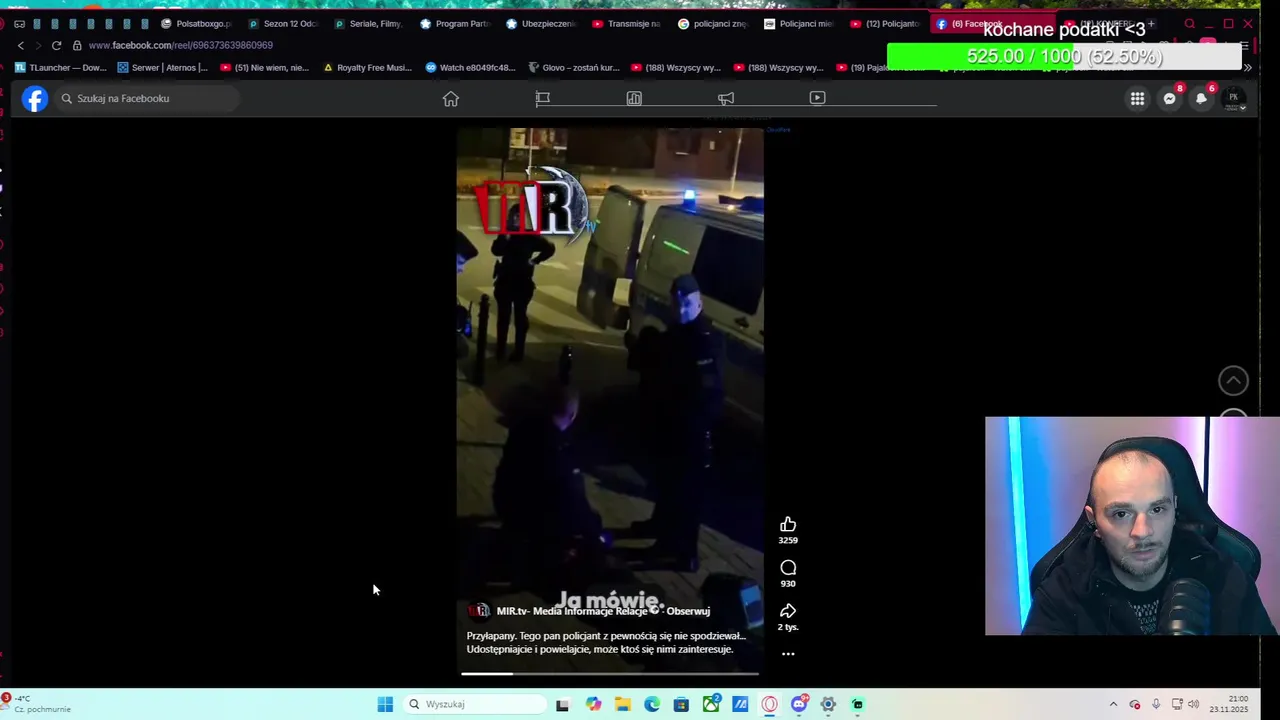The image size is (1280, 720).
Task: Open Messenger chats icon
Action: click(1169, 98)
